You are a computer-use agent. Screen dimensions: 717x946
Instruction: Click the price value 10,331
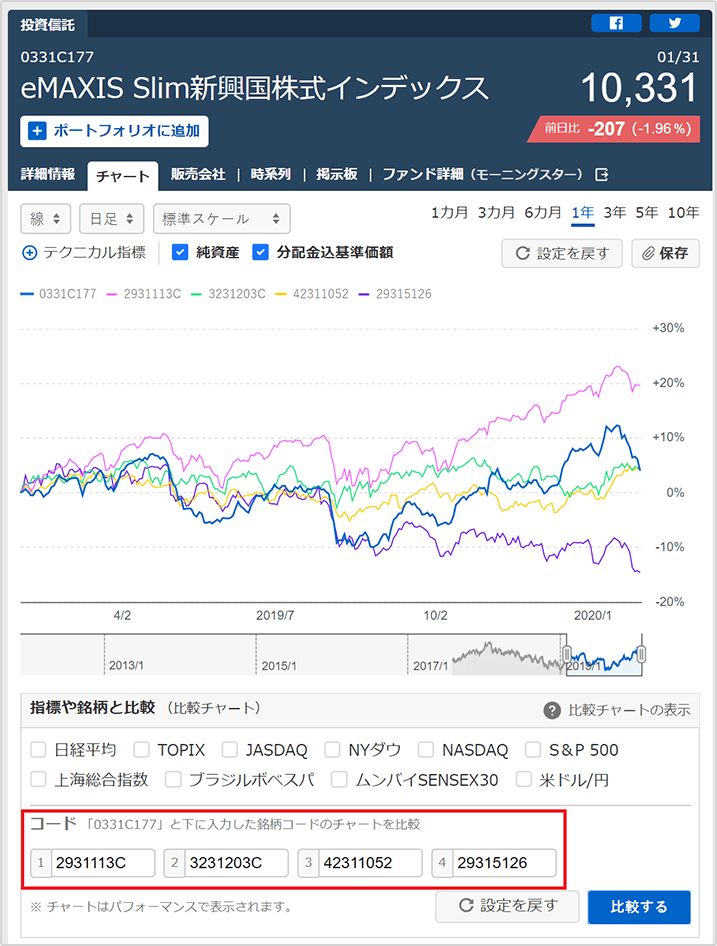(x=640, y=88)
